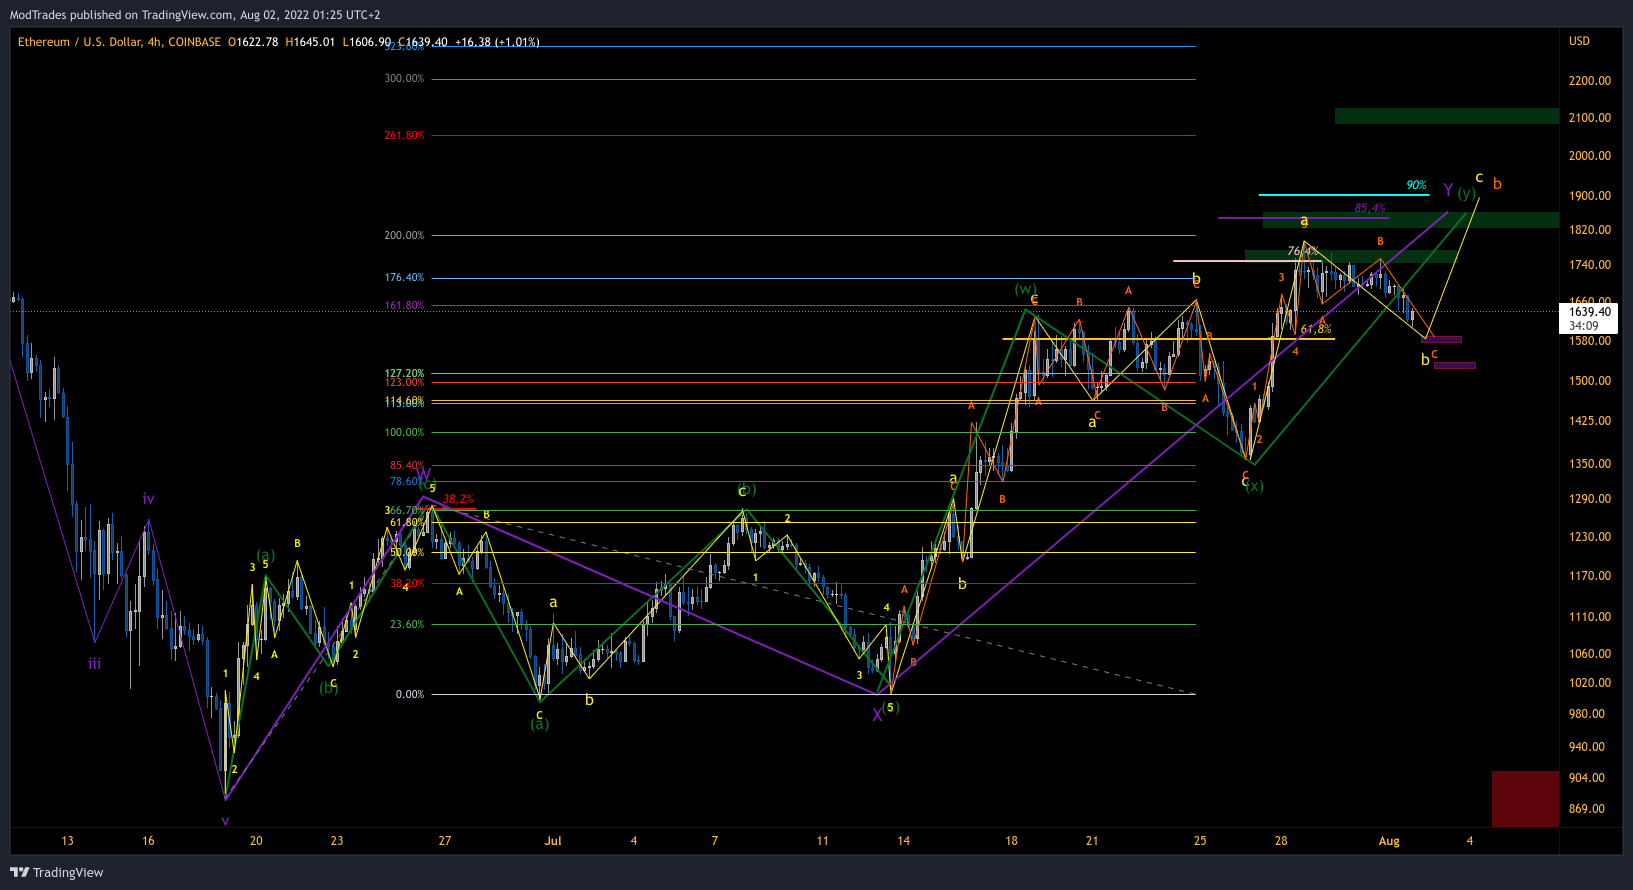Click date 11 on time axis
The width and height of the screenshot is (1633, 890).
(823, 841)
